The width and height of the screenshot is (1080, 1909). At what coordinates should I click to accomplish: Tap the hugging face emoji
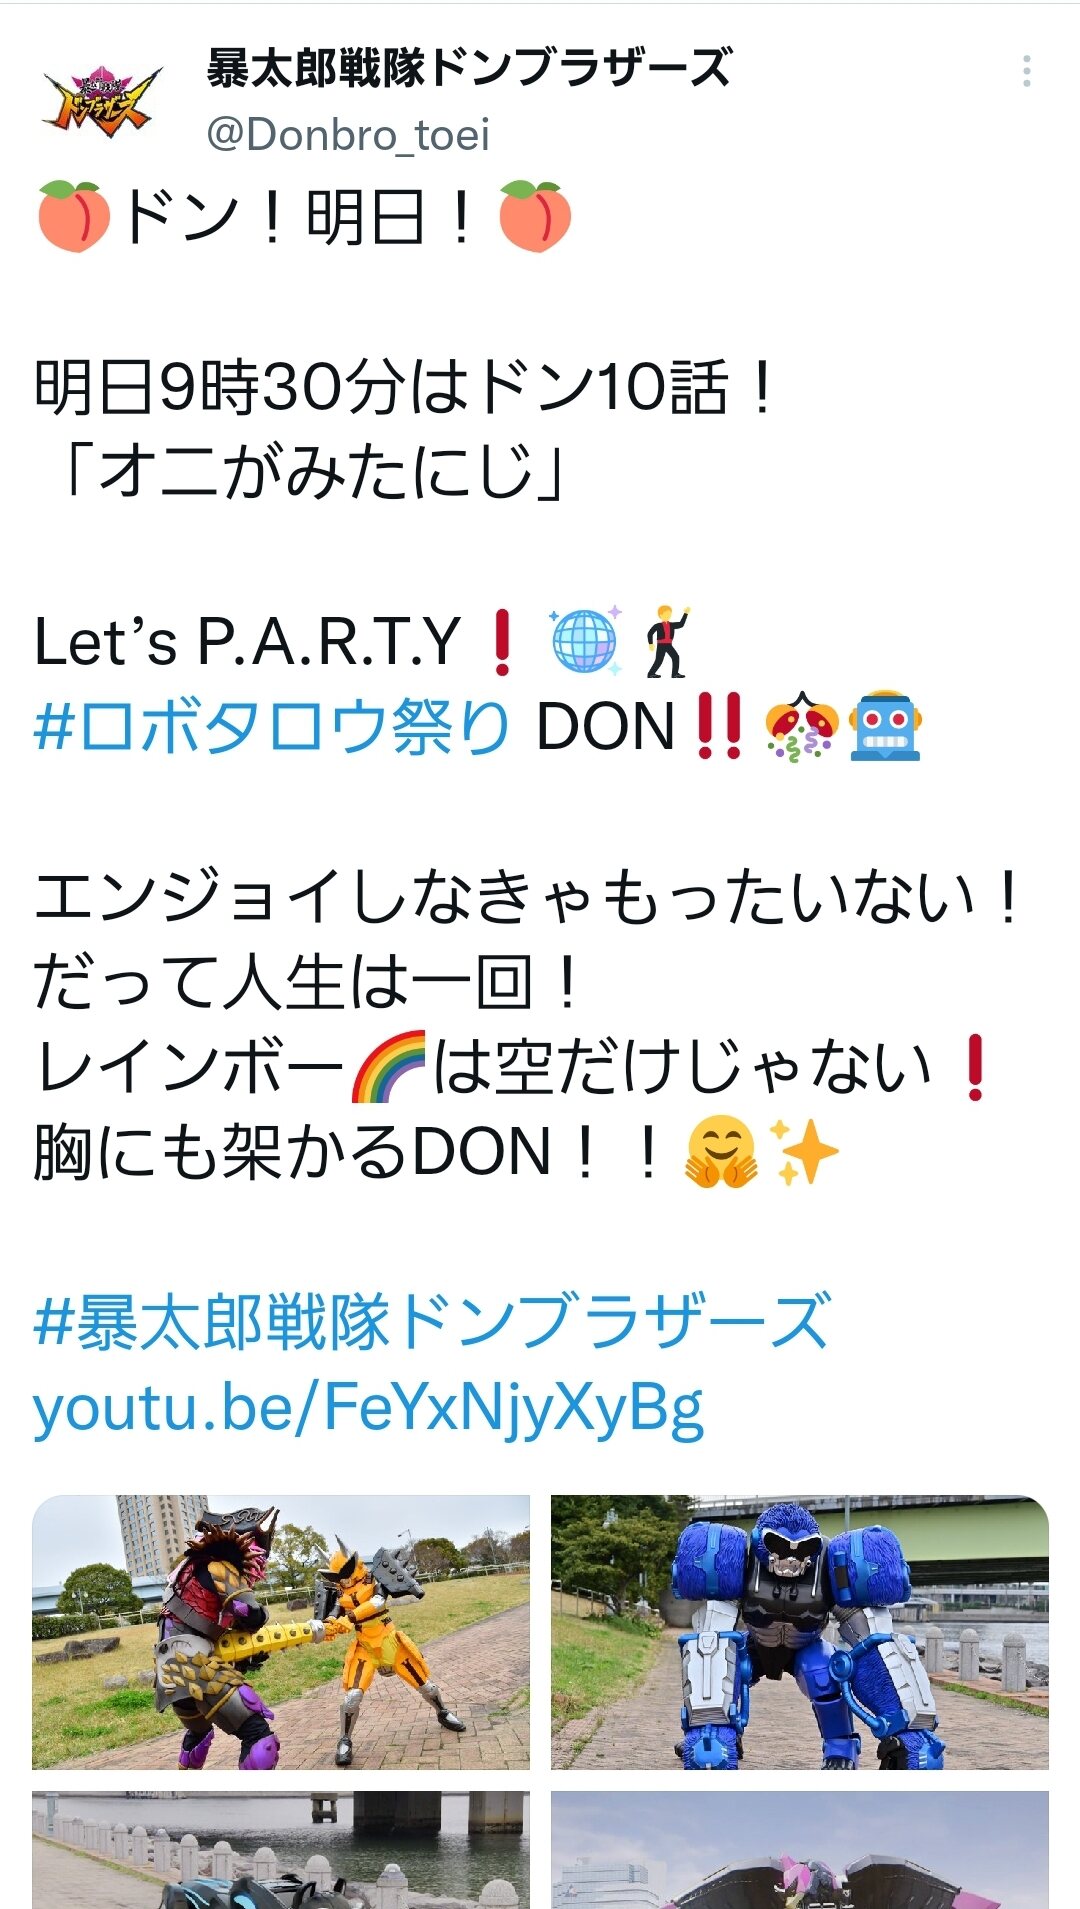tap(721, 1152)
